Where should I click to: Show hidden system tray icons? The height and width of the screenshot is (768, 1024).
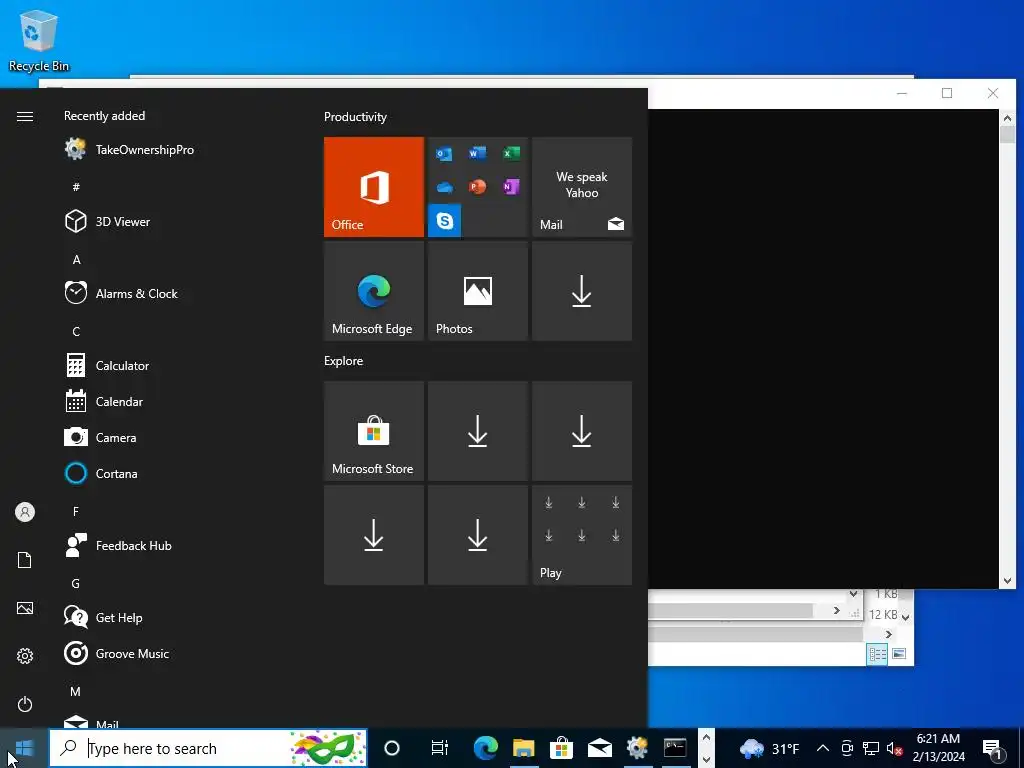(x=823, y=748)
